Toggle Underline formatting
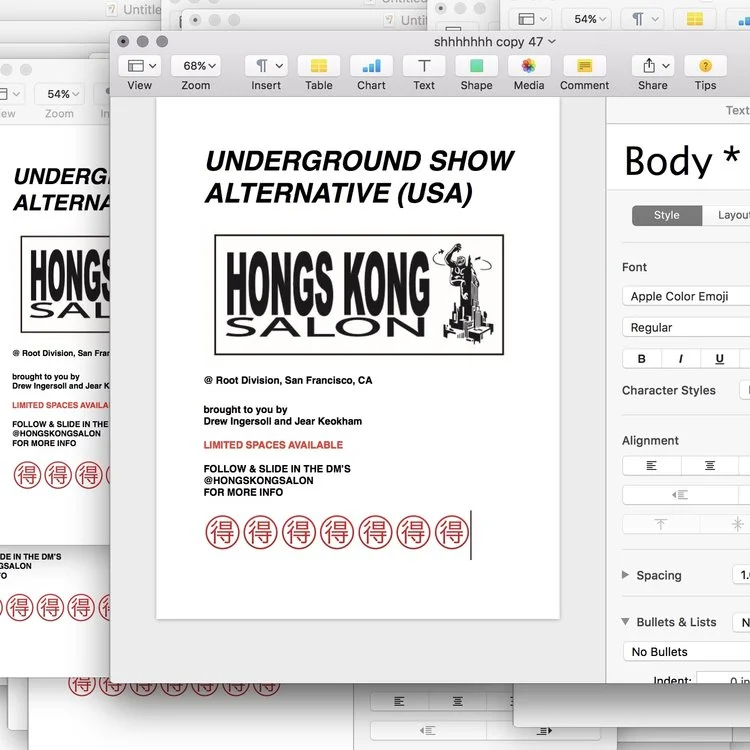This screenshot has height=750, width=750. click(x=720, y=359)
